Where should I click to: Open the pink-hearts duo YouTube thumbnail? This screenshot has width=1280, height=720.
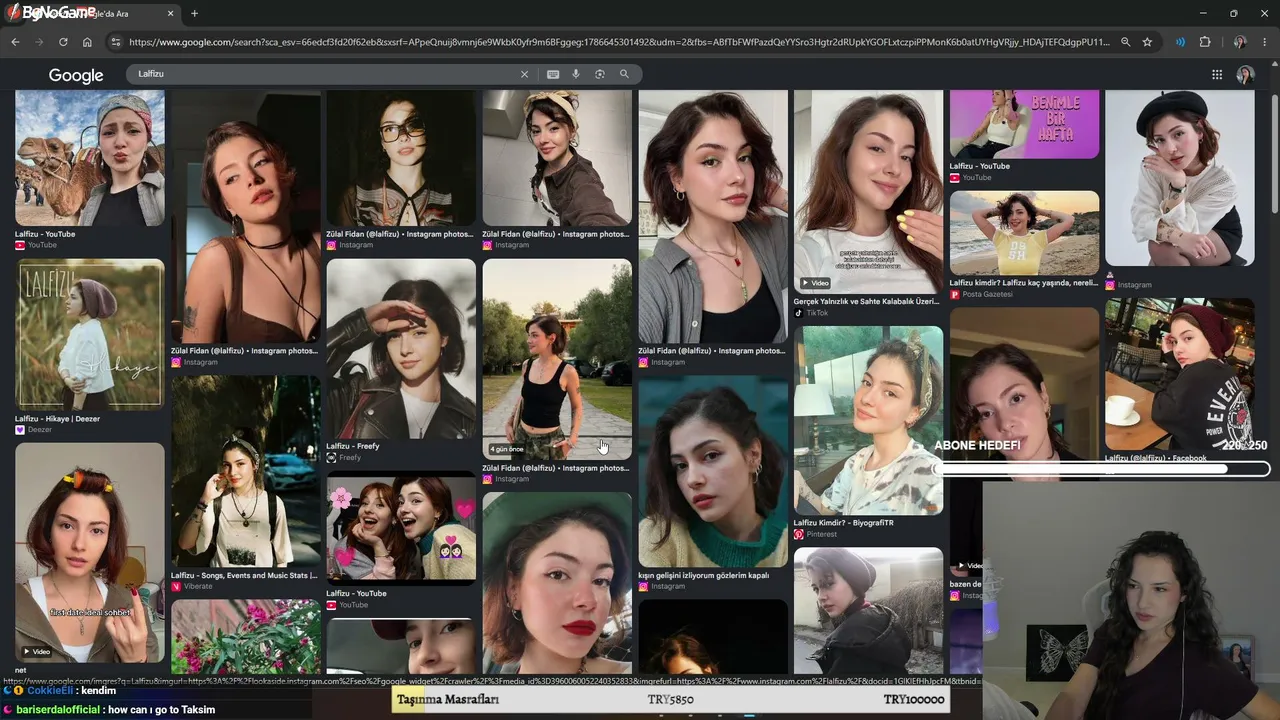[x=401, y=530]
